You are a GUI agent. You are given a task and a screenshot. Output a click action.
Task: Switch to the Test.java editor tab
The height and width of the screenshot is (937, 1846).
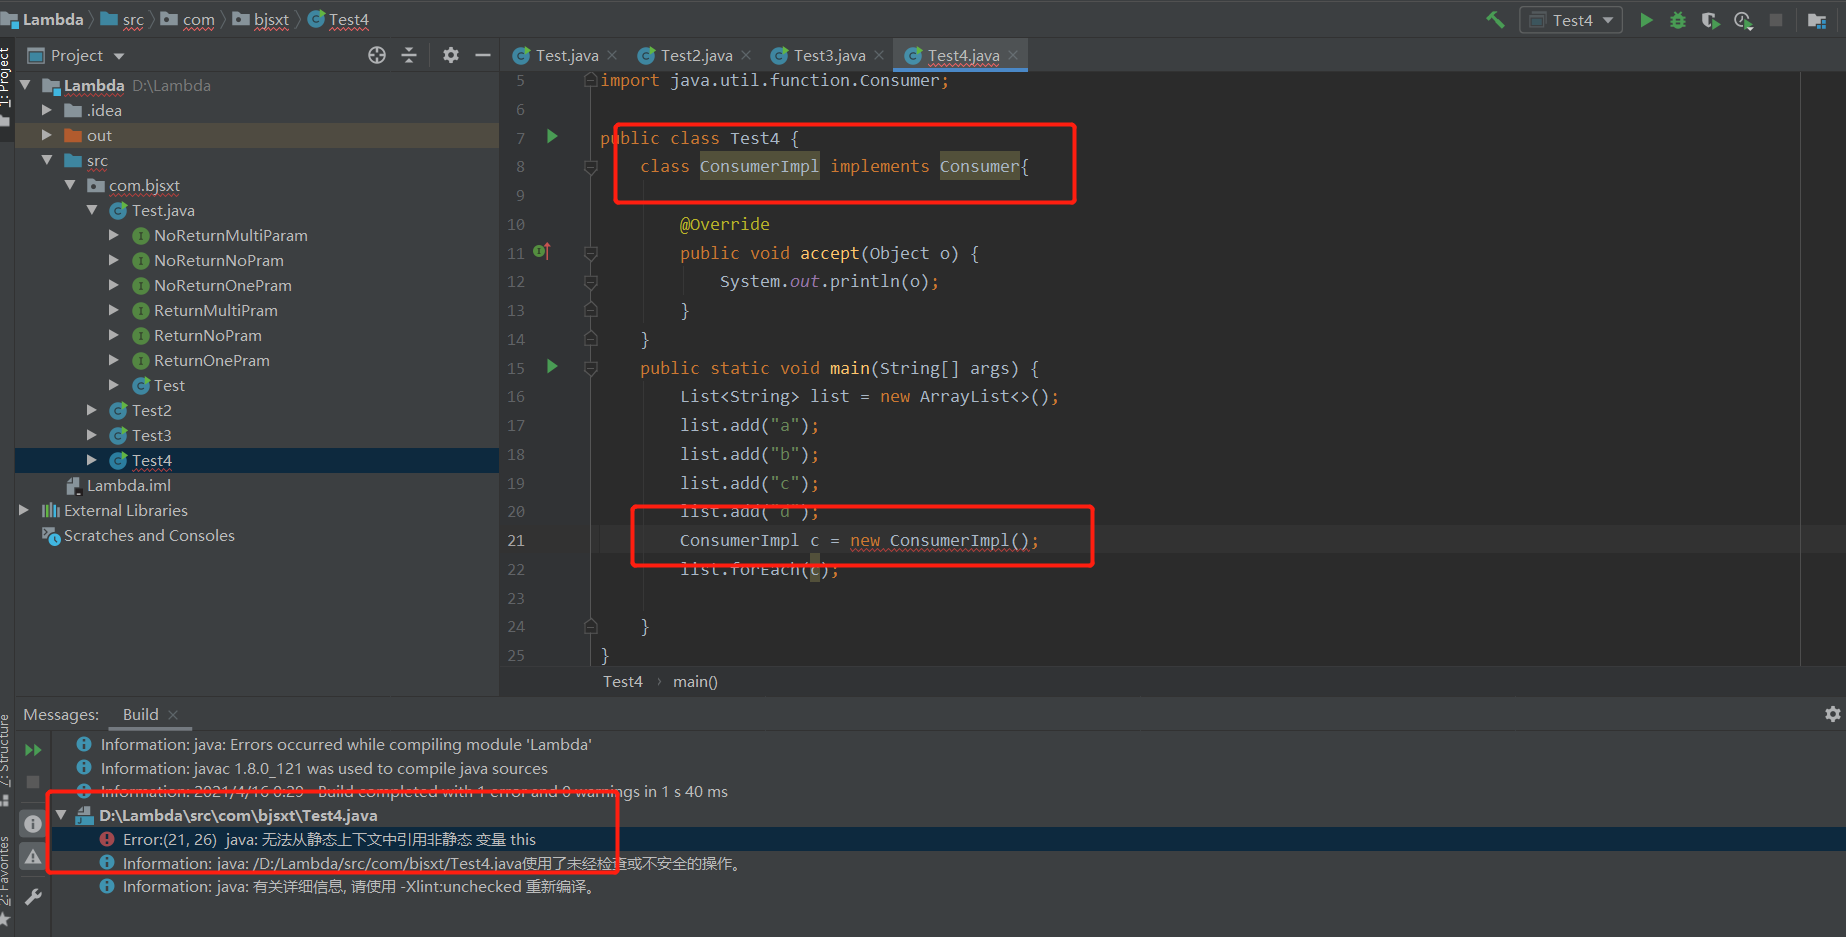(x=566, y=55)
